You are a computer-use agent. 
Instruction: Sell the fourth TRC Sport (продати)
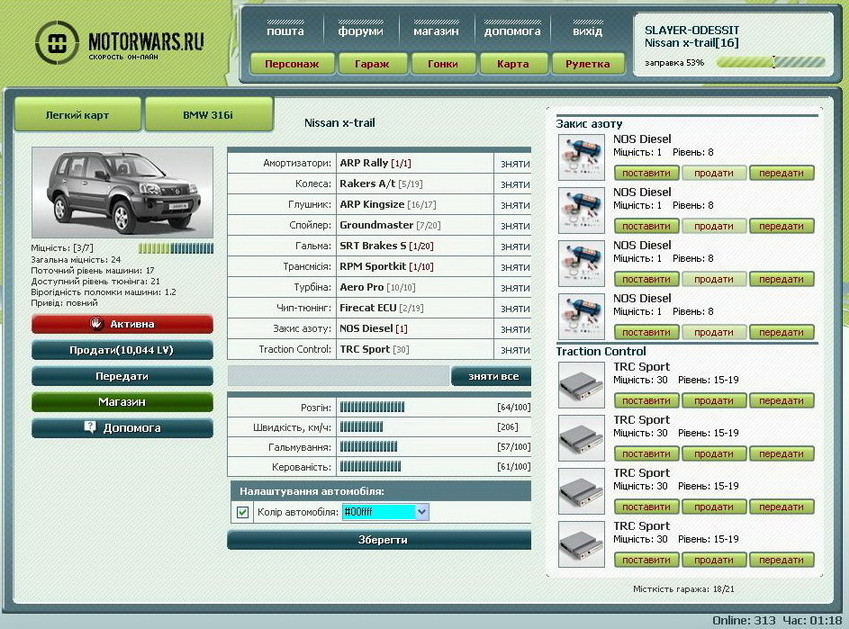[x=714, y=560]
